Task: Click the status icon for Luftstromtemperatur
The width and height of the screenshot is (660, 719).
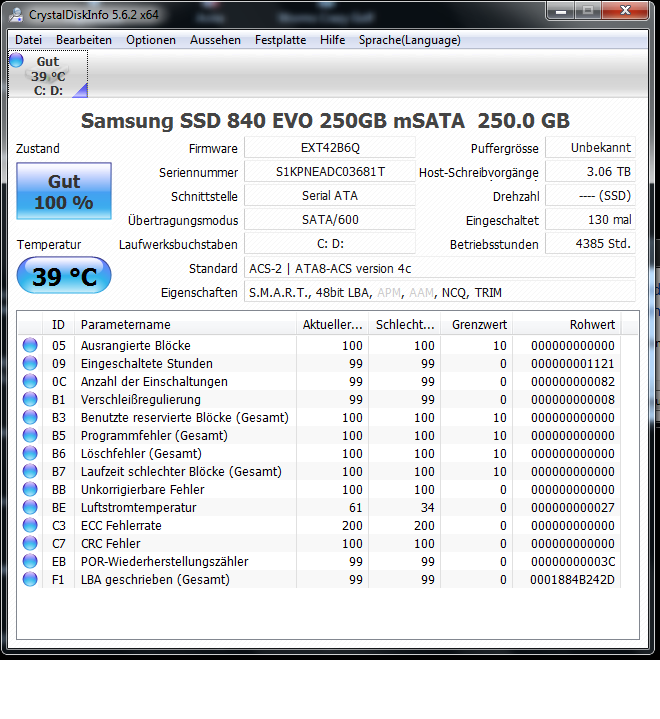Action: (x=30, y=507)
